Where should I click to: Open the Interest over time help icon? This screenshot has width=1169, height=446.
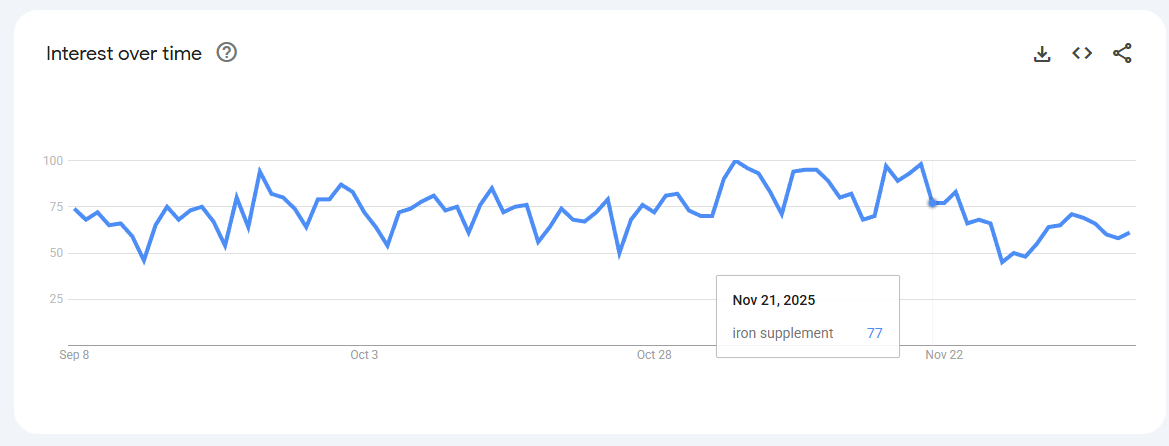pos(227,53)
